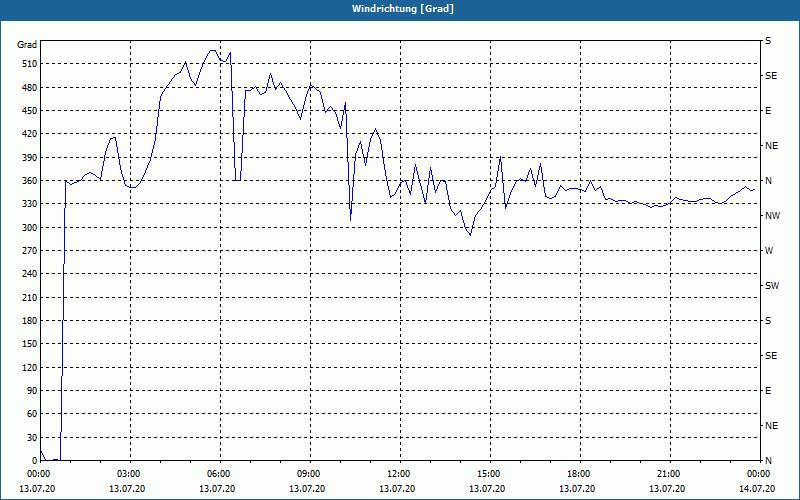Select the '00:00' label above 14.07.20
Screen dimensions: 800x500
tap(758, 474)
